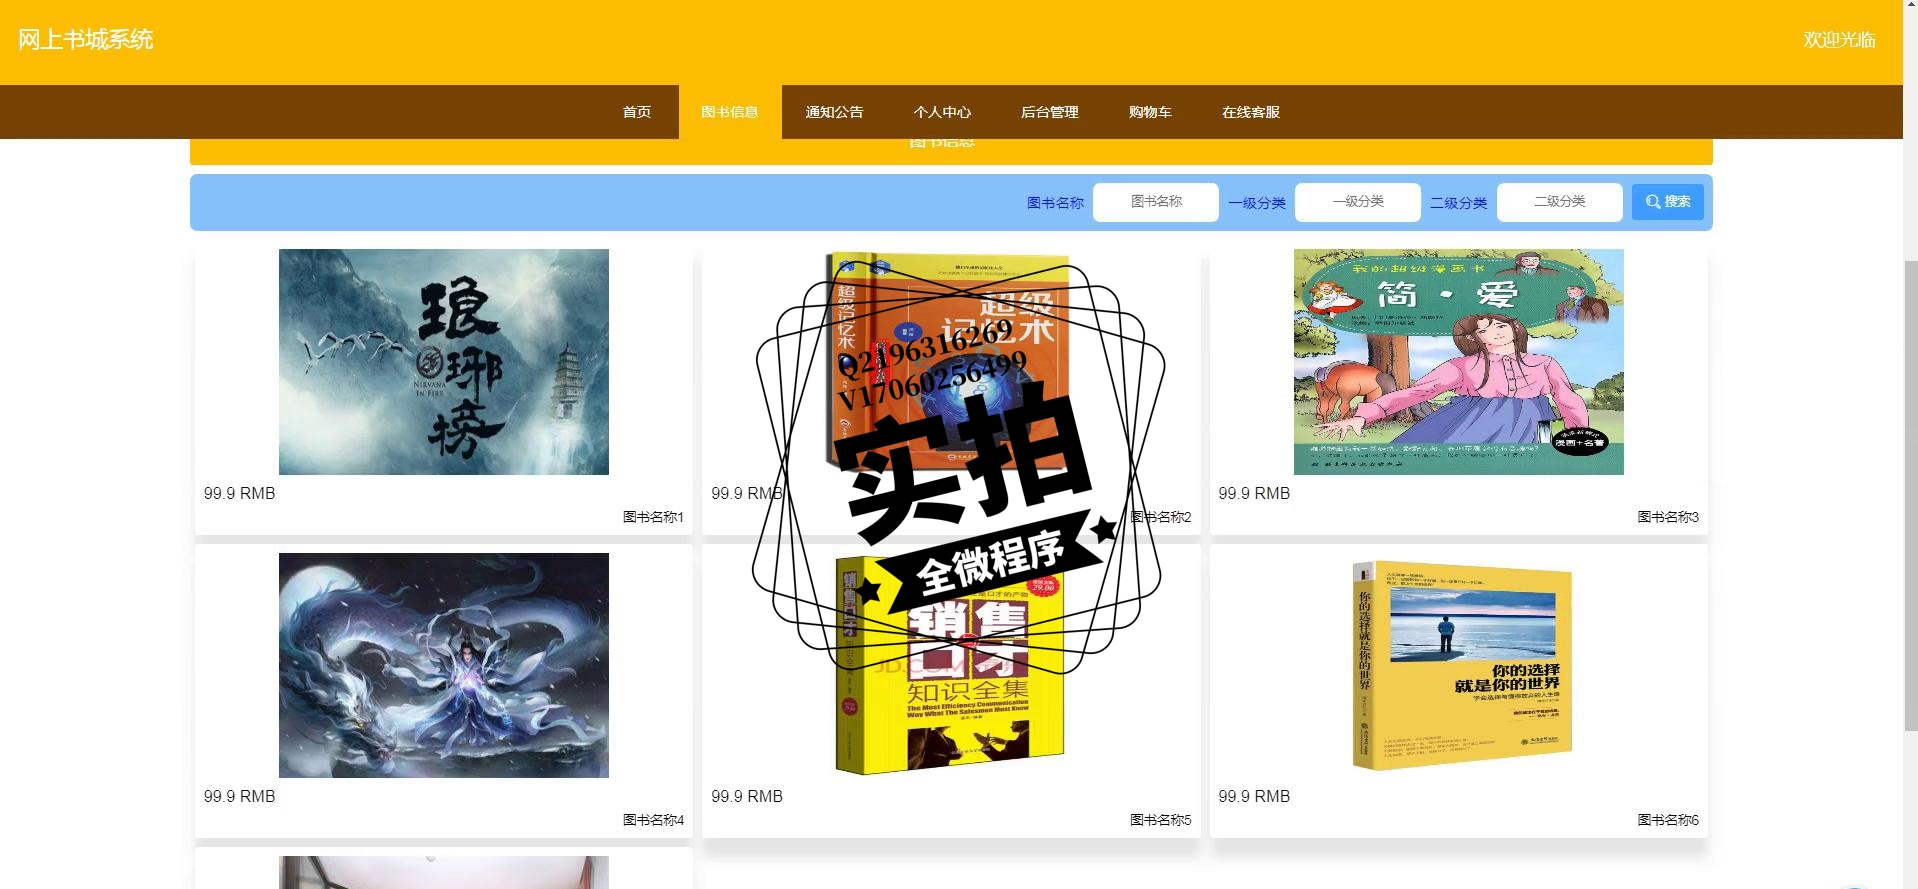Click the 图书名称3 title
The height and width of the screenshot is (889, 1918).
pyautogui.click(x=1668, y=517)
